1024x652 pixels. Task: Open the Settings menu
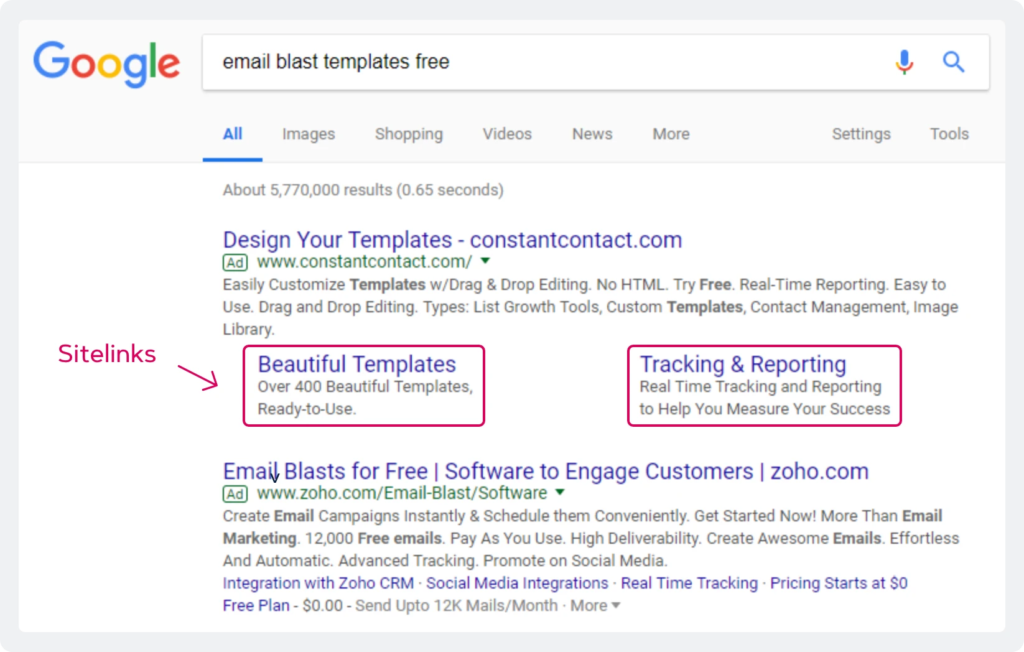[860, 134]
